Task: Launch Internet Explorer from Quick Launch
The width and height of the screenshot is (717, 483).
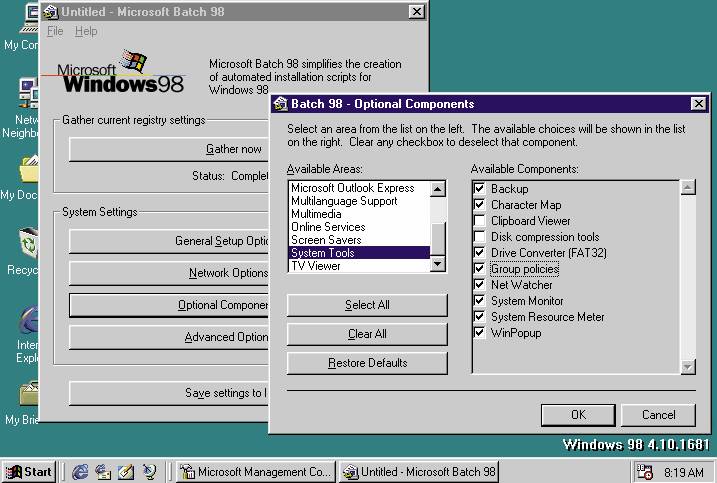Action: coord(80,472)
